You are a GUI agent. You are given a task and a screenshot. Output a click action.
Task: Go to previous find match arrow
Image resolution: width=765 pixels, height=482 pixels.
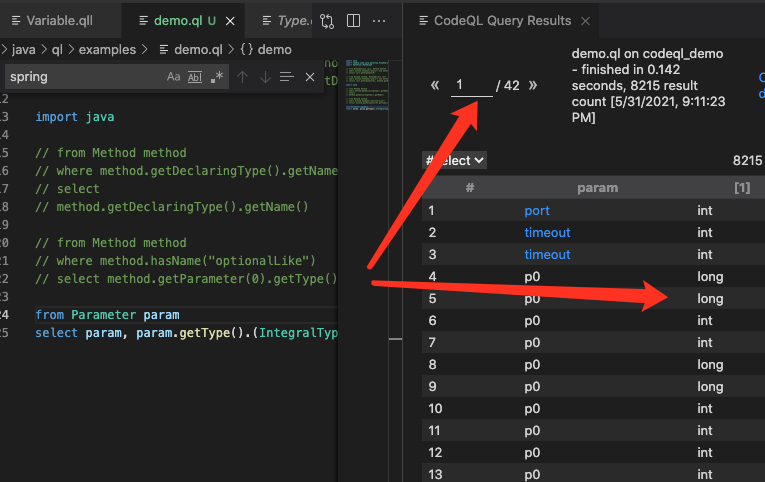pyautogui.click(x=242, y=77)
